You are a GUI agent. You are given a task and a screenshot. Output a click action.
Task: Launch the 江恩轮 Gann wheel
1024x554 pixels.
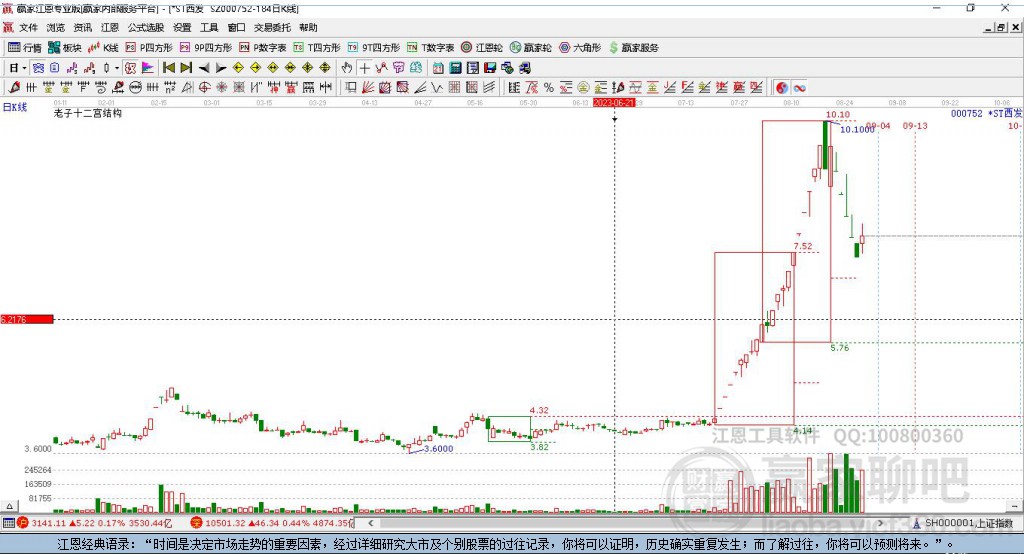(x=482, y=48)
